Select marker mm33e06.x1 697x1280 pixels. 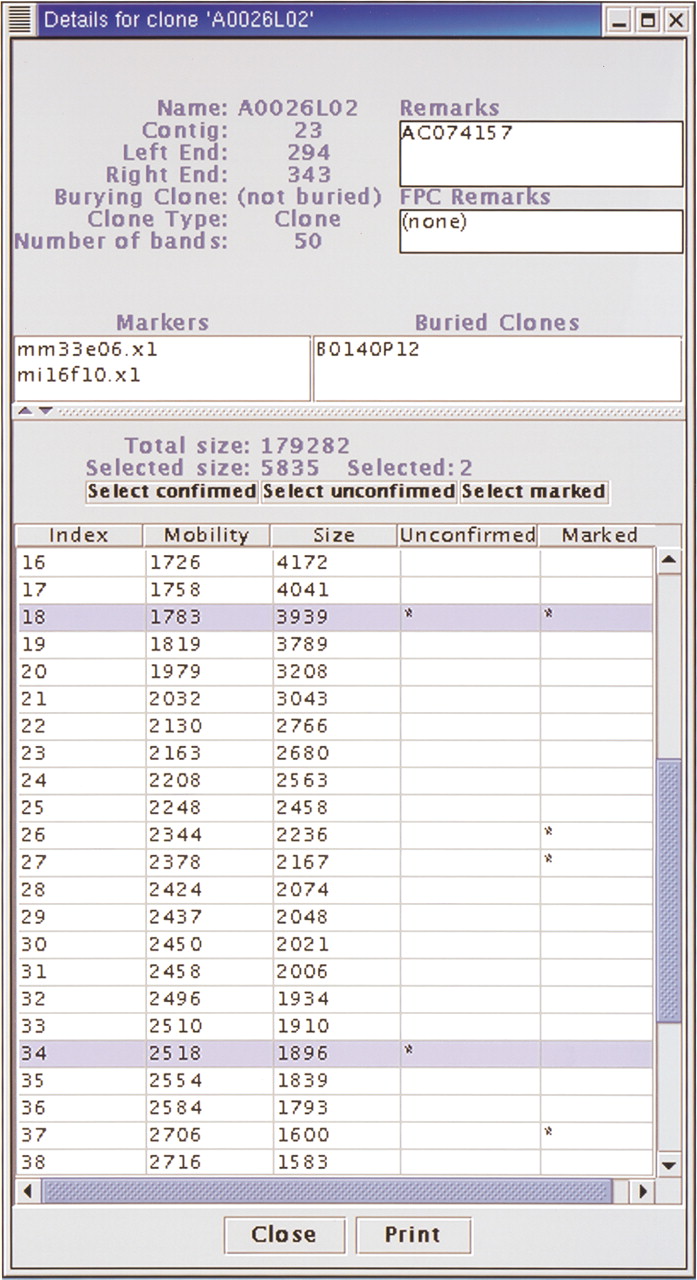(87, 351)
